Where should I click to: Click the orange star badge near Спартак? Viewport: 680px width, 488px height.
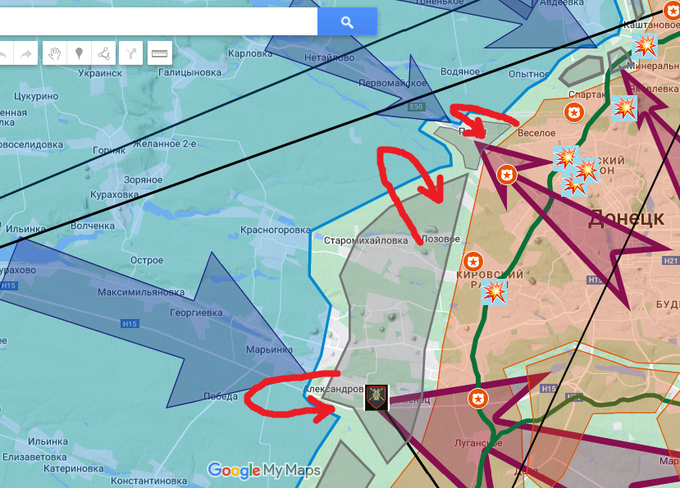tap(574, 112)
